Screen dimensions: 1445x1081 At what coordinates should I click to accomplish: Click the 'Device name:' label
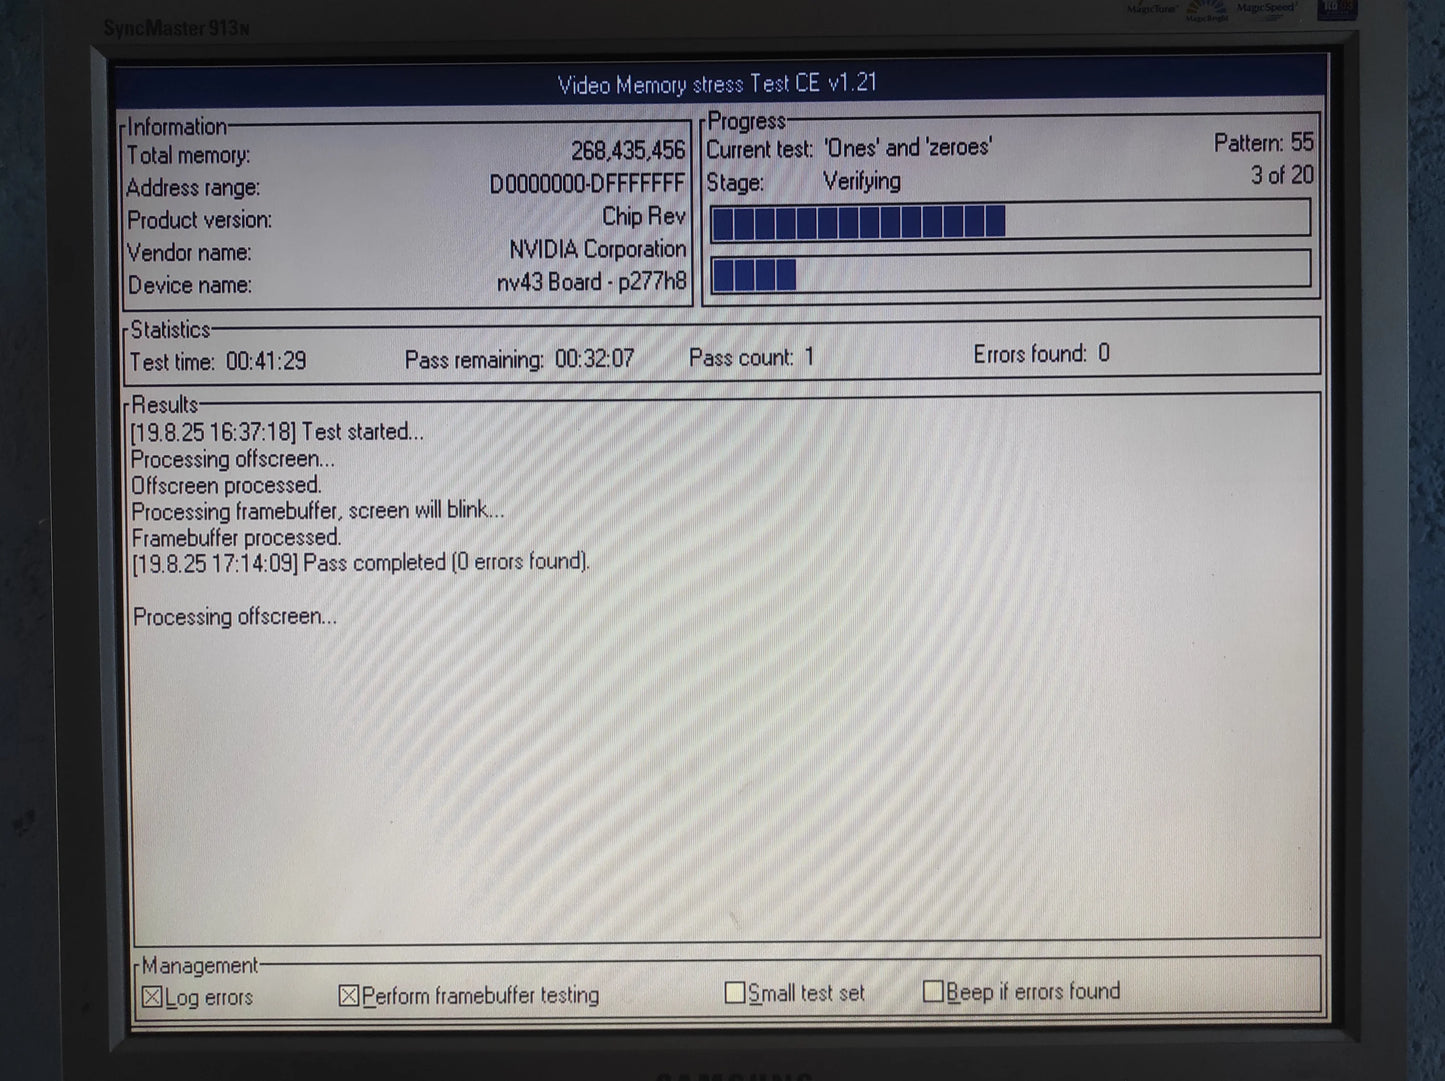click(190, 286)
